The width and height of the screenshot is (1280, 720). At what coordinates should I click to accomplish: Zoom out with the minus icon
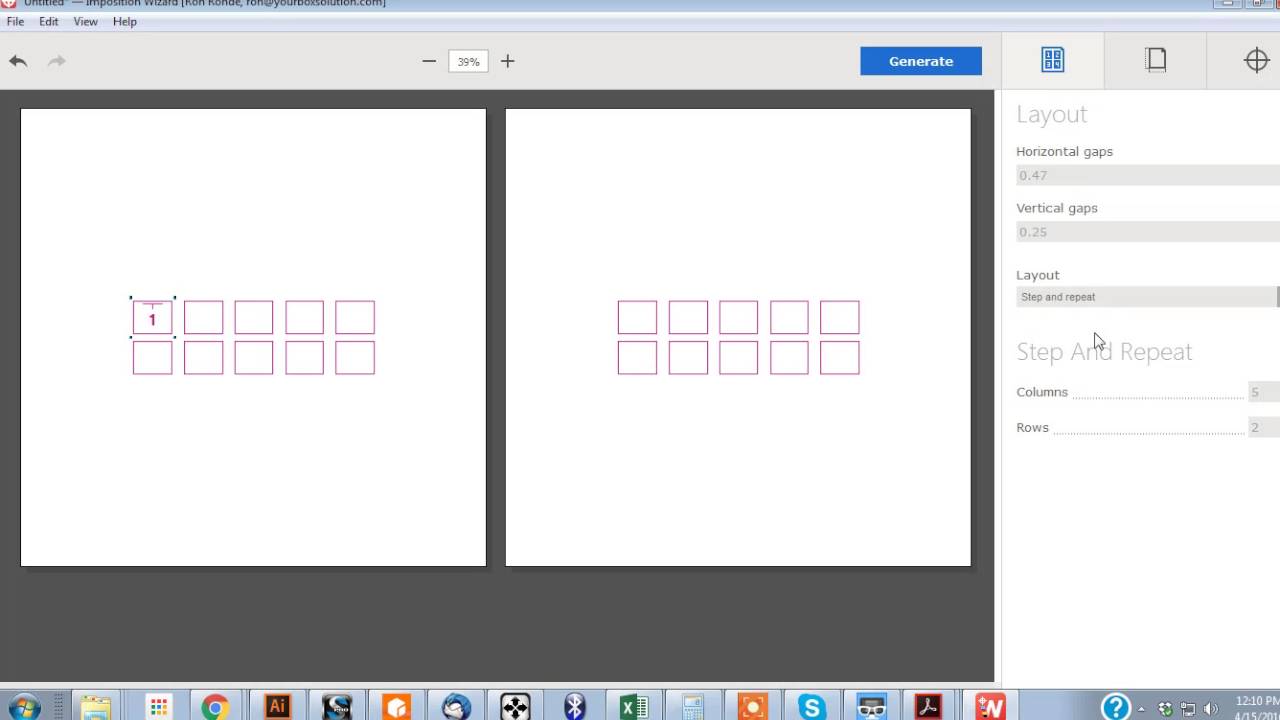click(429, 61)
